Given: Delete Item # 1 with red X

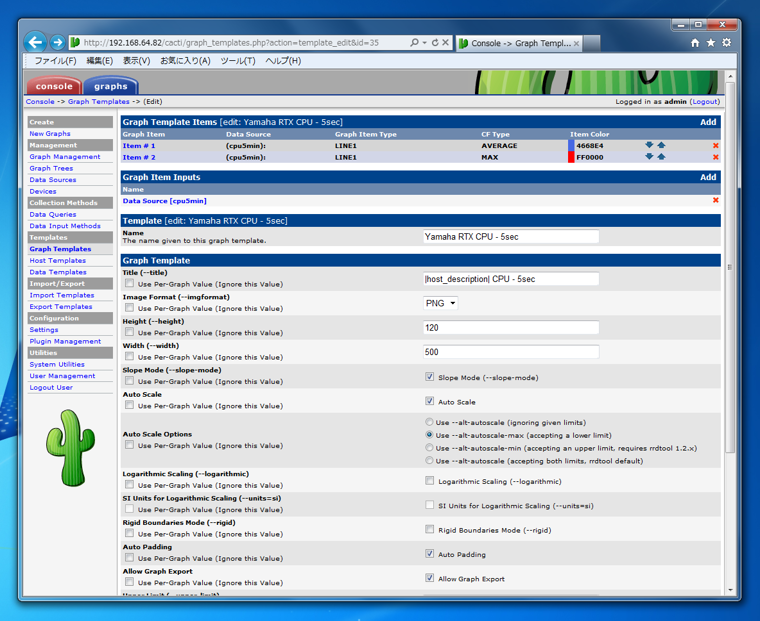Looking at the screenshot, I should coord(716,145).
